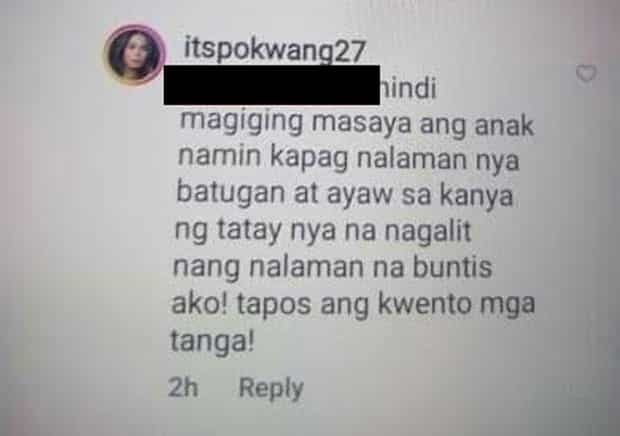Click the final word "tanga!"
The image size is (620, 436).
coord(212,340)
